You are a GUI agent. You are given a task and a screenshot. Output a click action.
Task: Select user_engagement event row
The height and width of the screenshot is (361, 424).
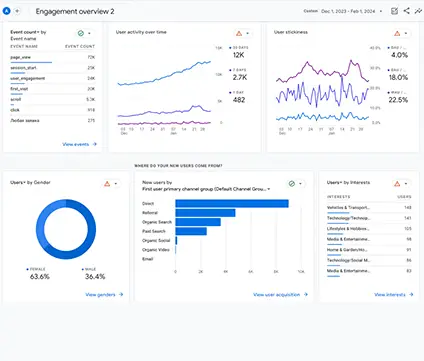pyautogui.click(x=53, y=79)
